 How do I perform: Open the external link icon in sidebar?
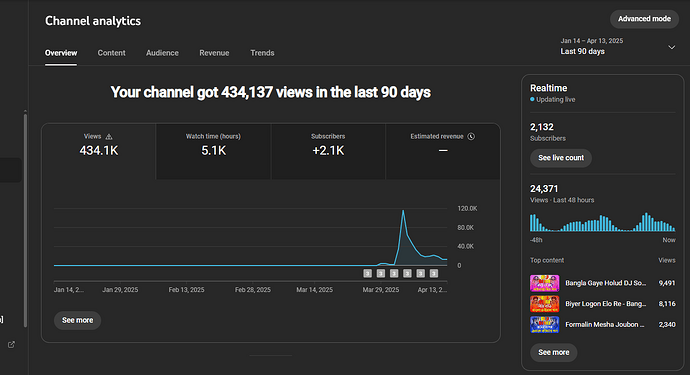coord(11,345)
